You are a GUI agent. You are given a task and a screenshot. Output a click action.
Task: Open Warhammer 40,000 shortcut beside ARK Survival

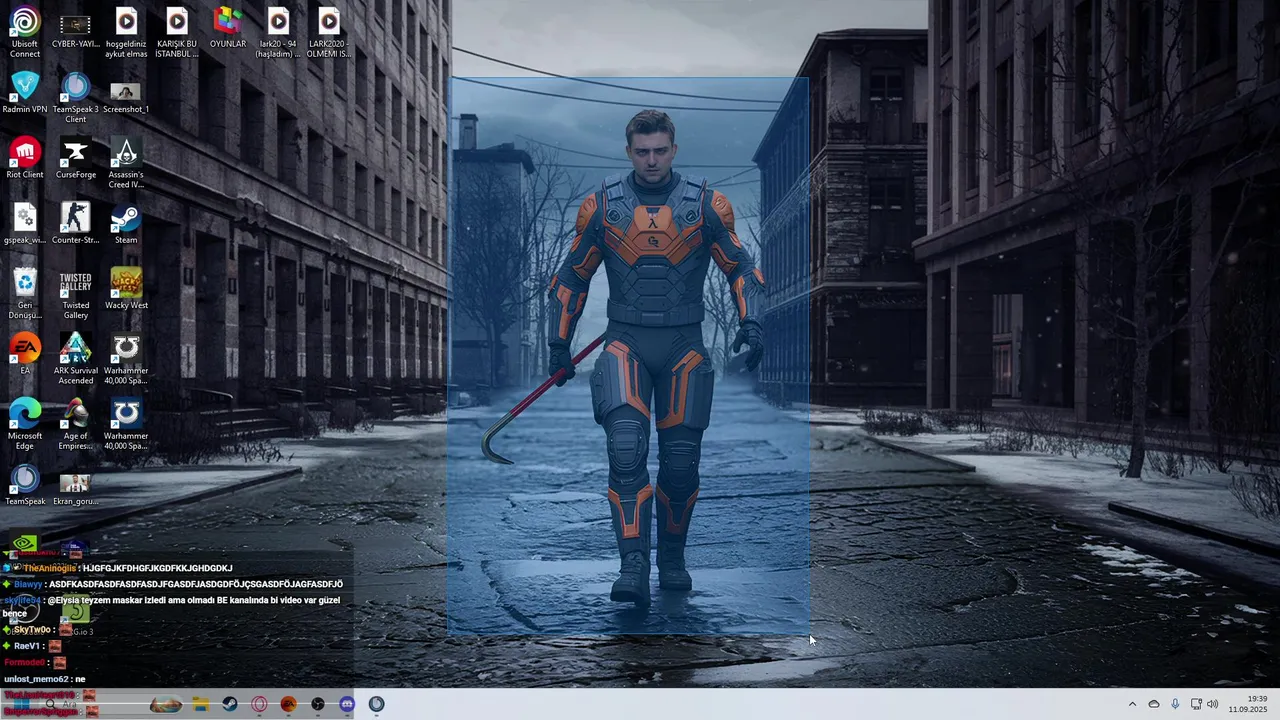pos(126,359)
